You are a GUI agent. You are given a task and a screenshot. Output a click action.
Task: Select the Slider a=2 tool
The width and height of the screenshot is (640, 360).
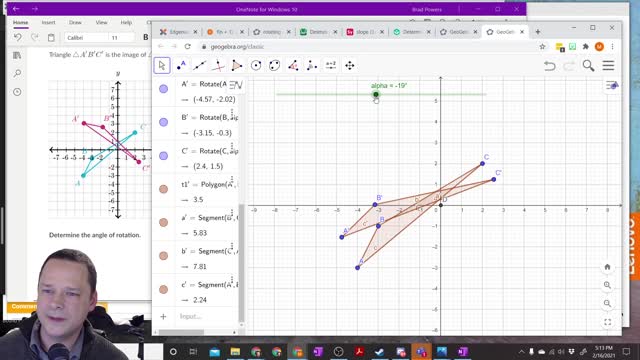[x=331, y=65]
